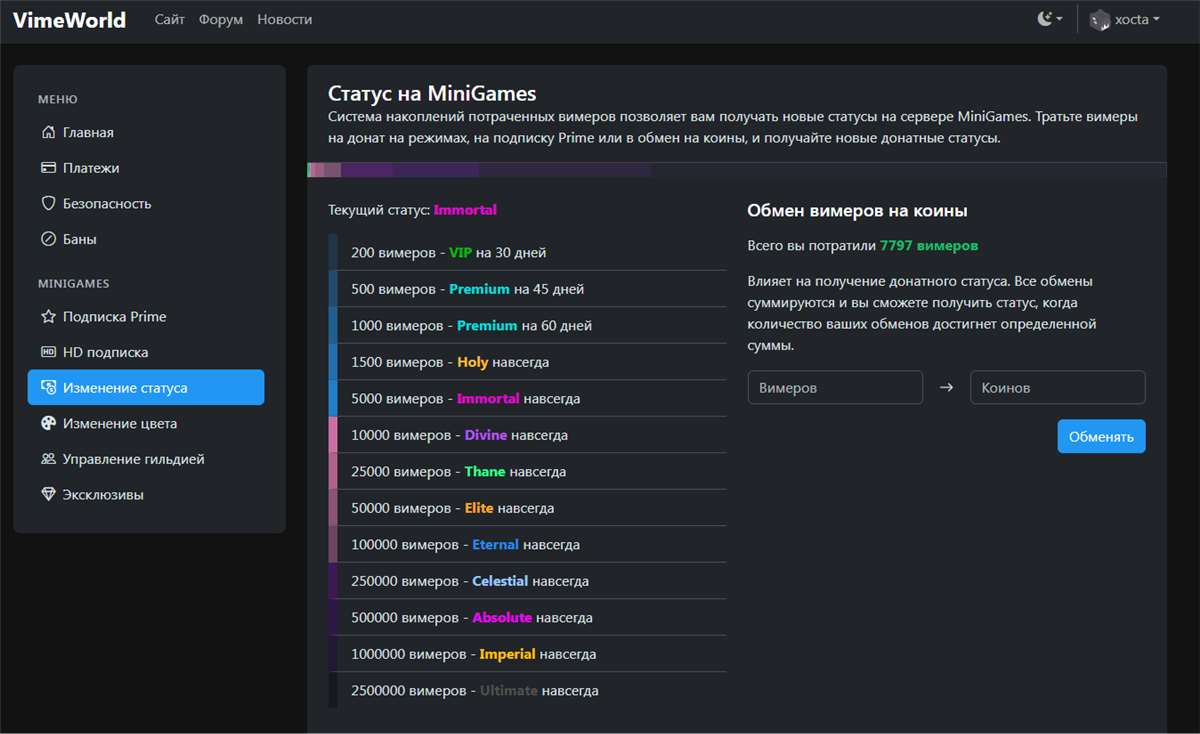
Task: Click the spent vimers progress bar
Action: [737, 170]
